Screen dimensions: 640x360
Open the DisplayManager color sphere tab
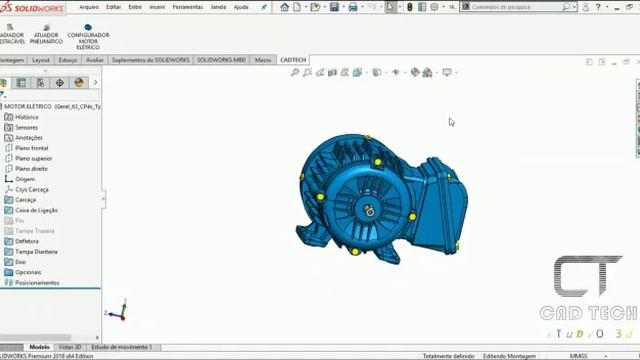click(79, 83)
